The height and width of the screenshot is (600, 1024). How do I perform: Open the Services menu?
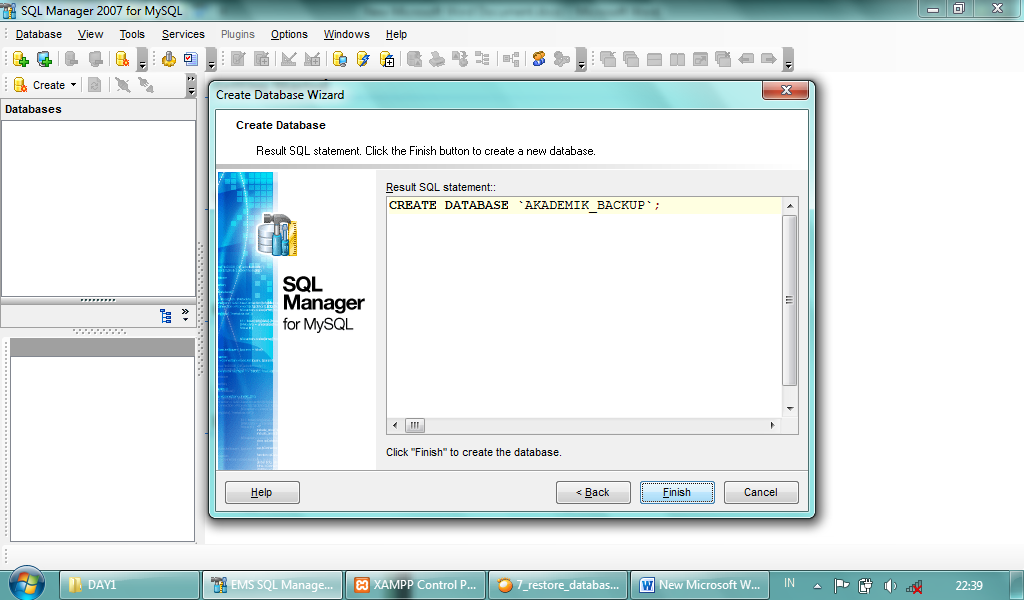pos(183,35)
